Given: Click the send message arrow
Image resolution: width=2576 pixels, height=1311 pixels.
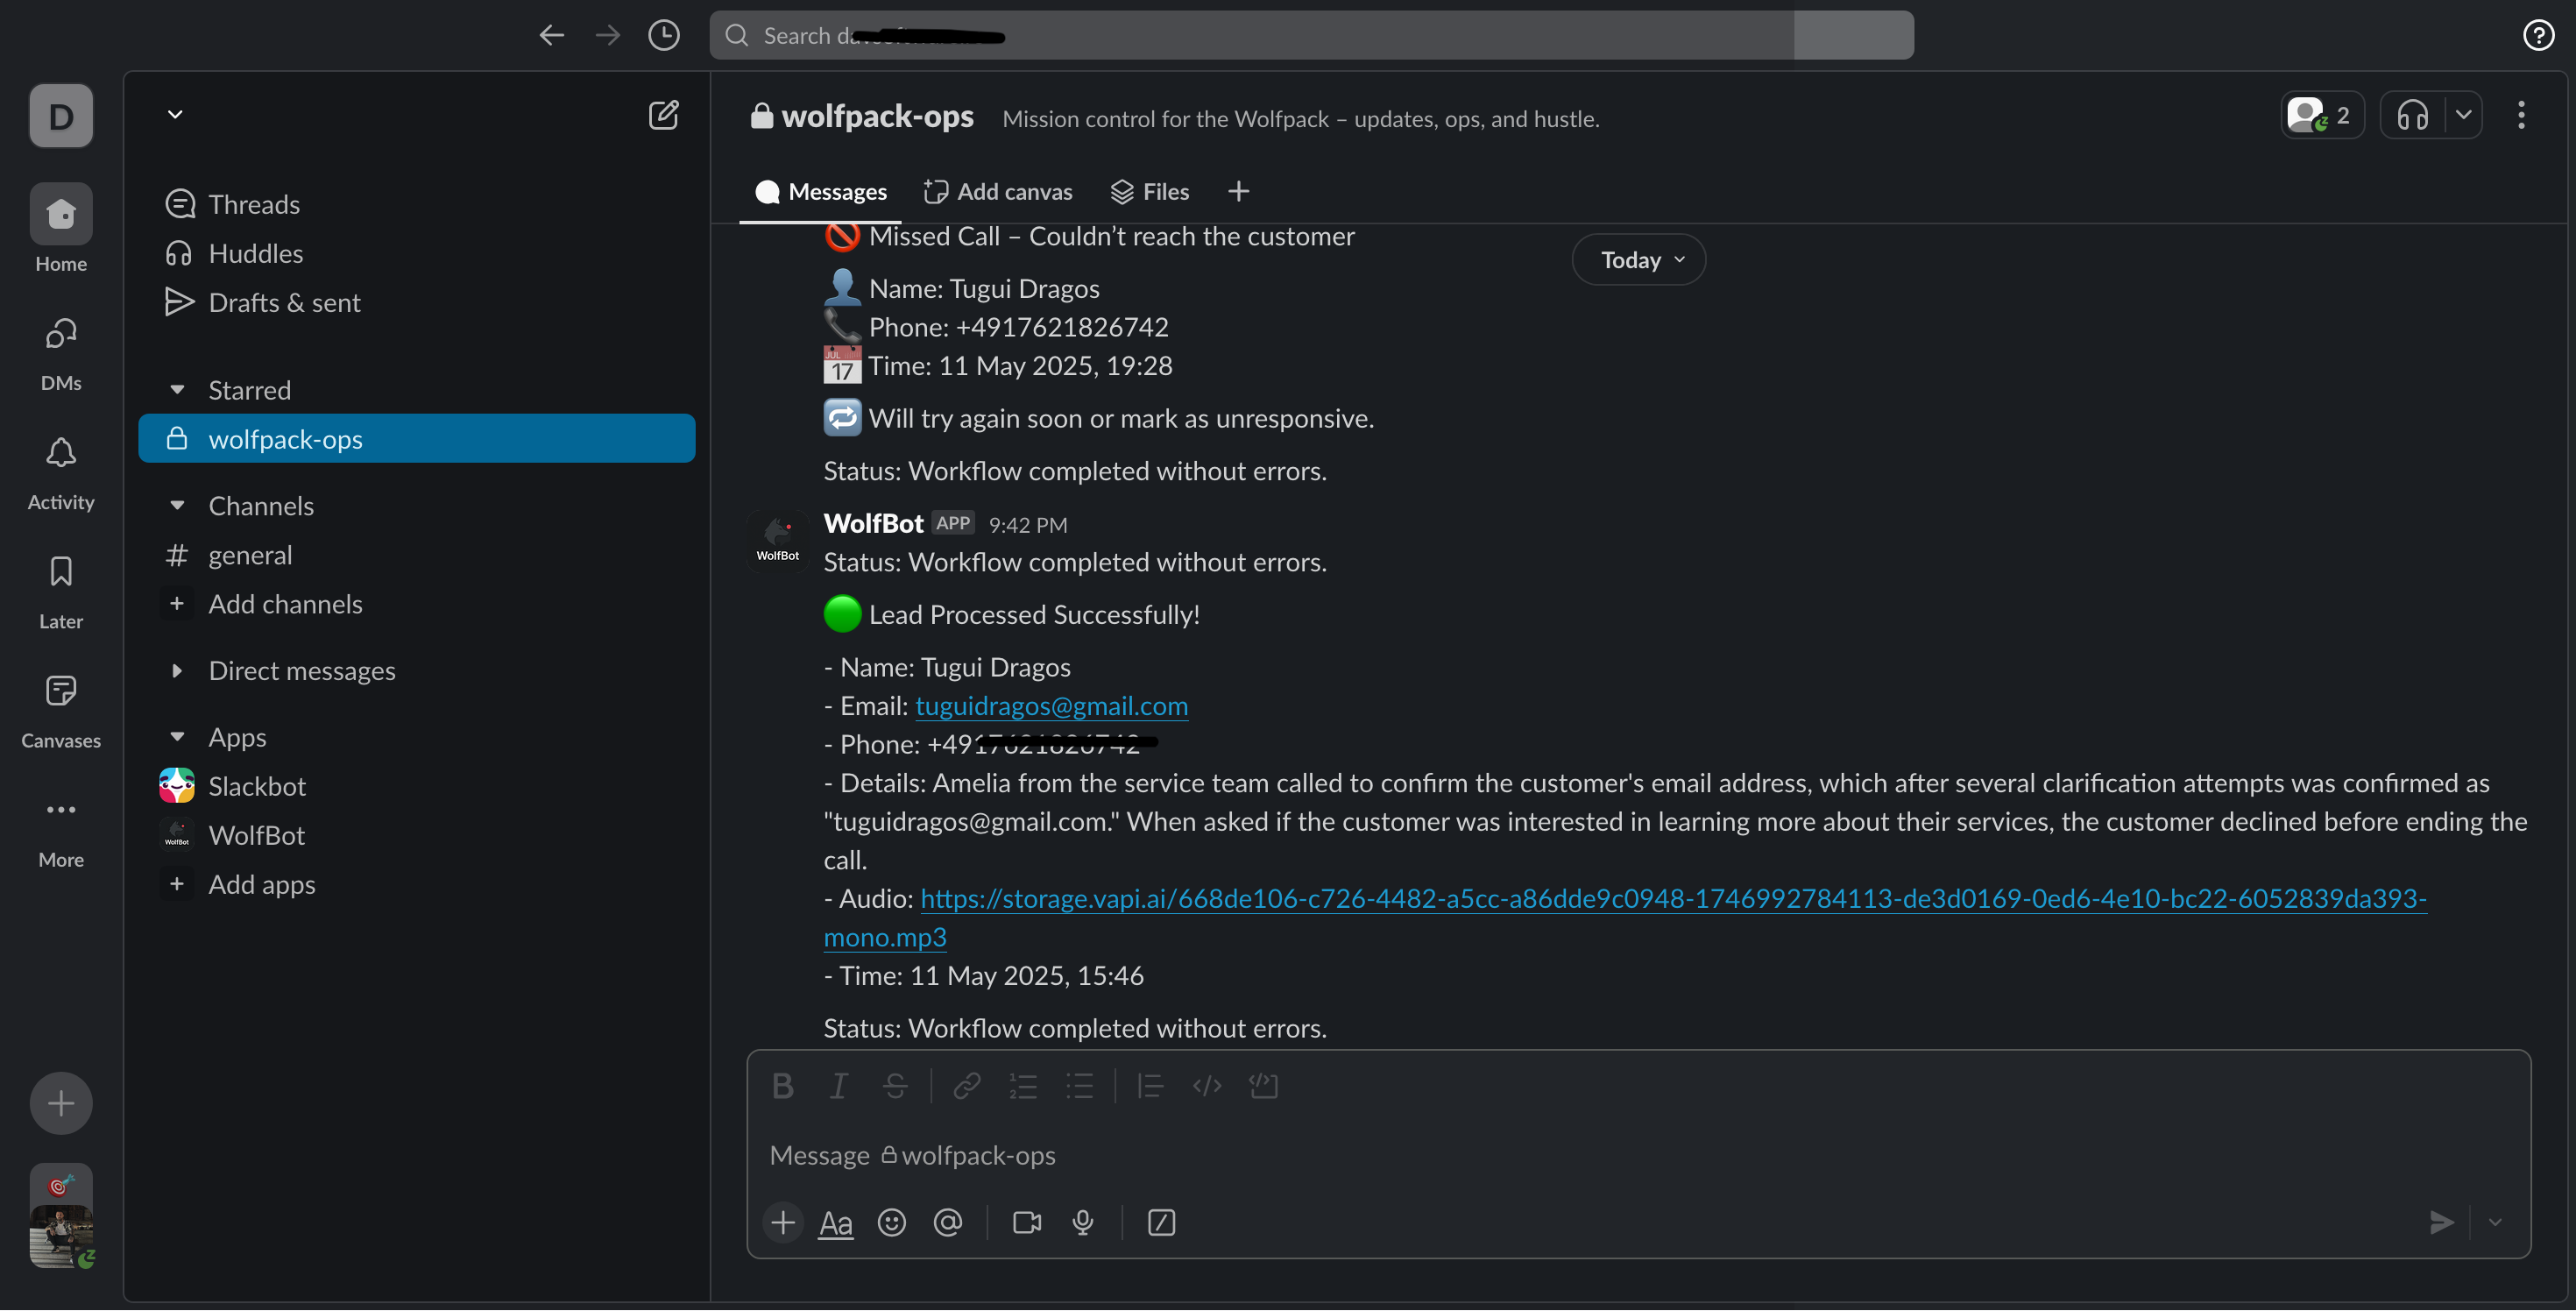Looking at the screenshot, I should [x=2441, y=1223].
